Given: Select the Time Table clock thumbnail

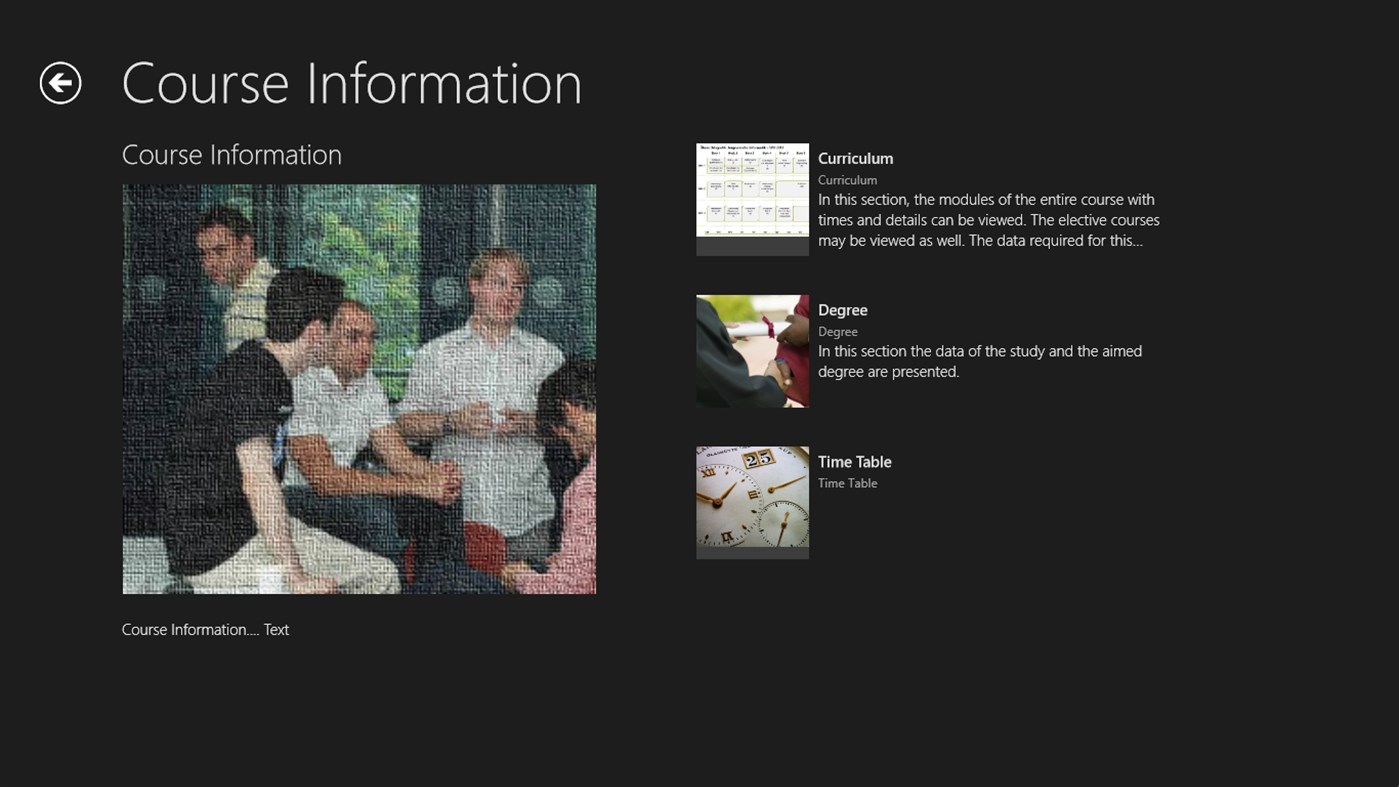Looking at the screenshot, I should pyautogui.click(x=752, y=502).
